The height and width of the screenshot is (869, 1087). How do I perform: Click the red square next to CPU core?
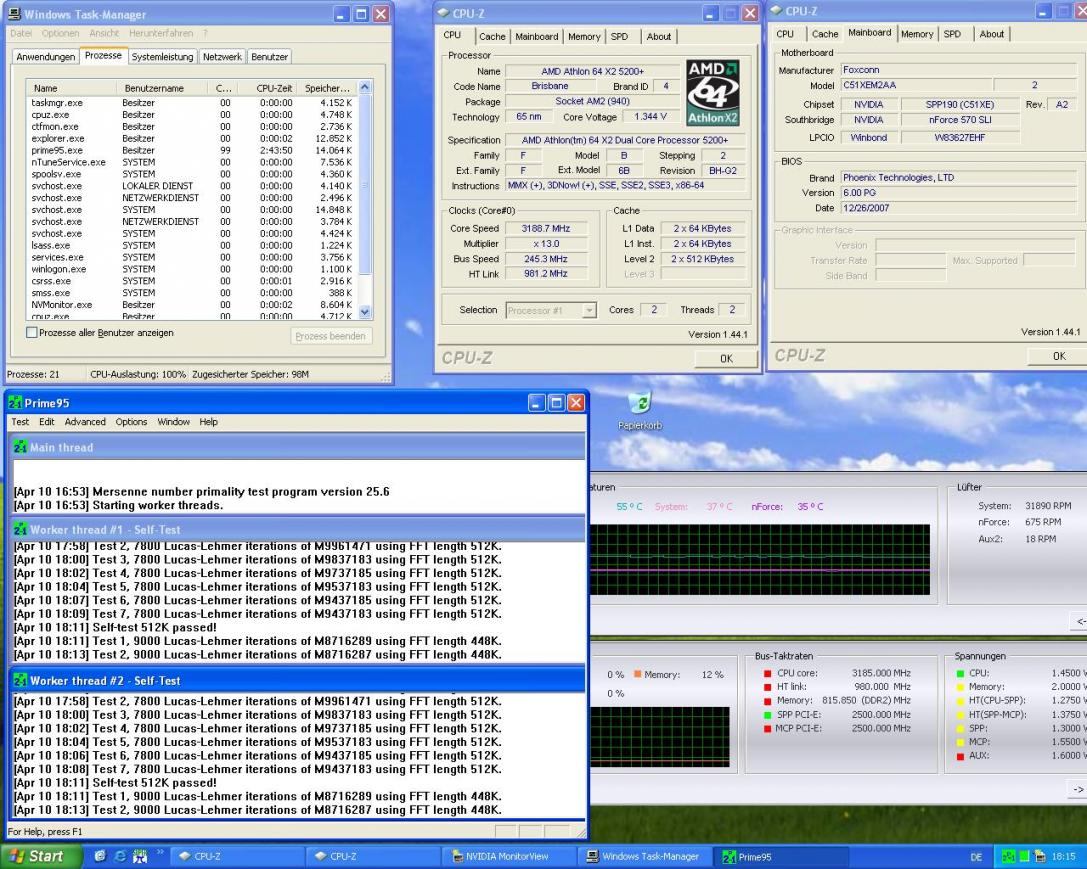767,673
